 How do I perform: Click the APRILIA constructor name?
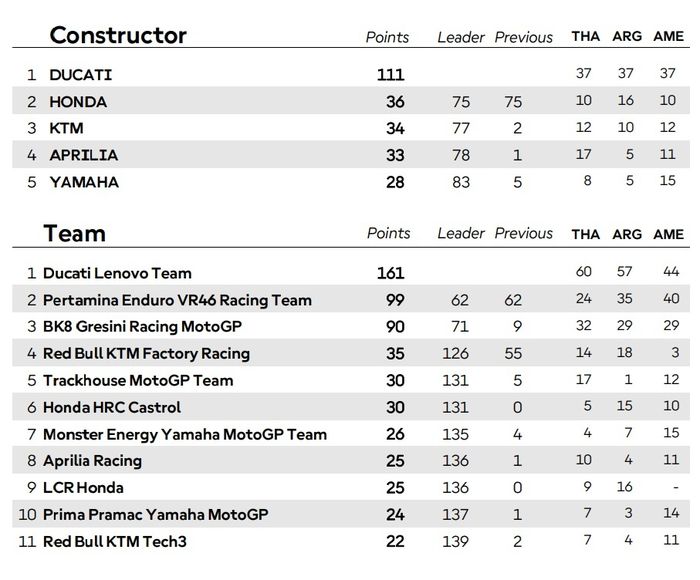coord(83,155)
